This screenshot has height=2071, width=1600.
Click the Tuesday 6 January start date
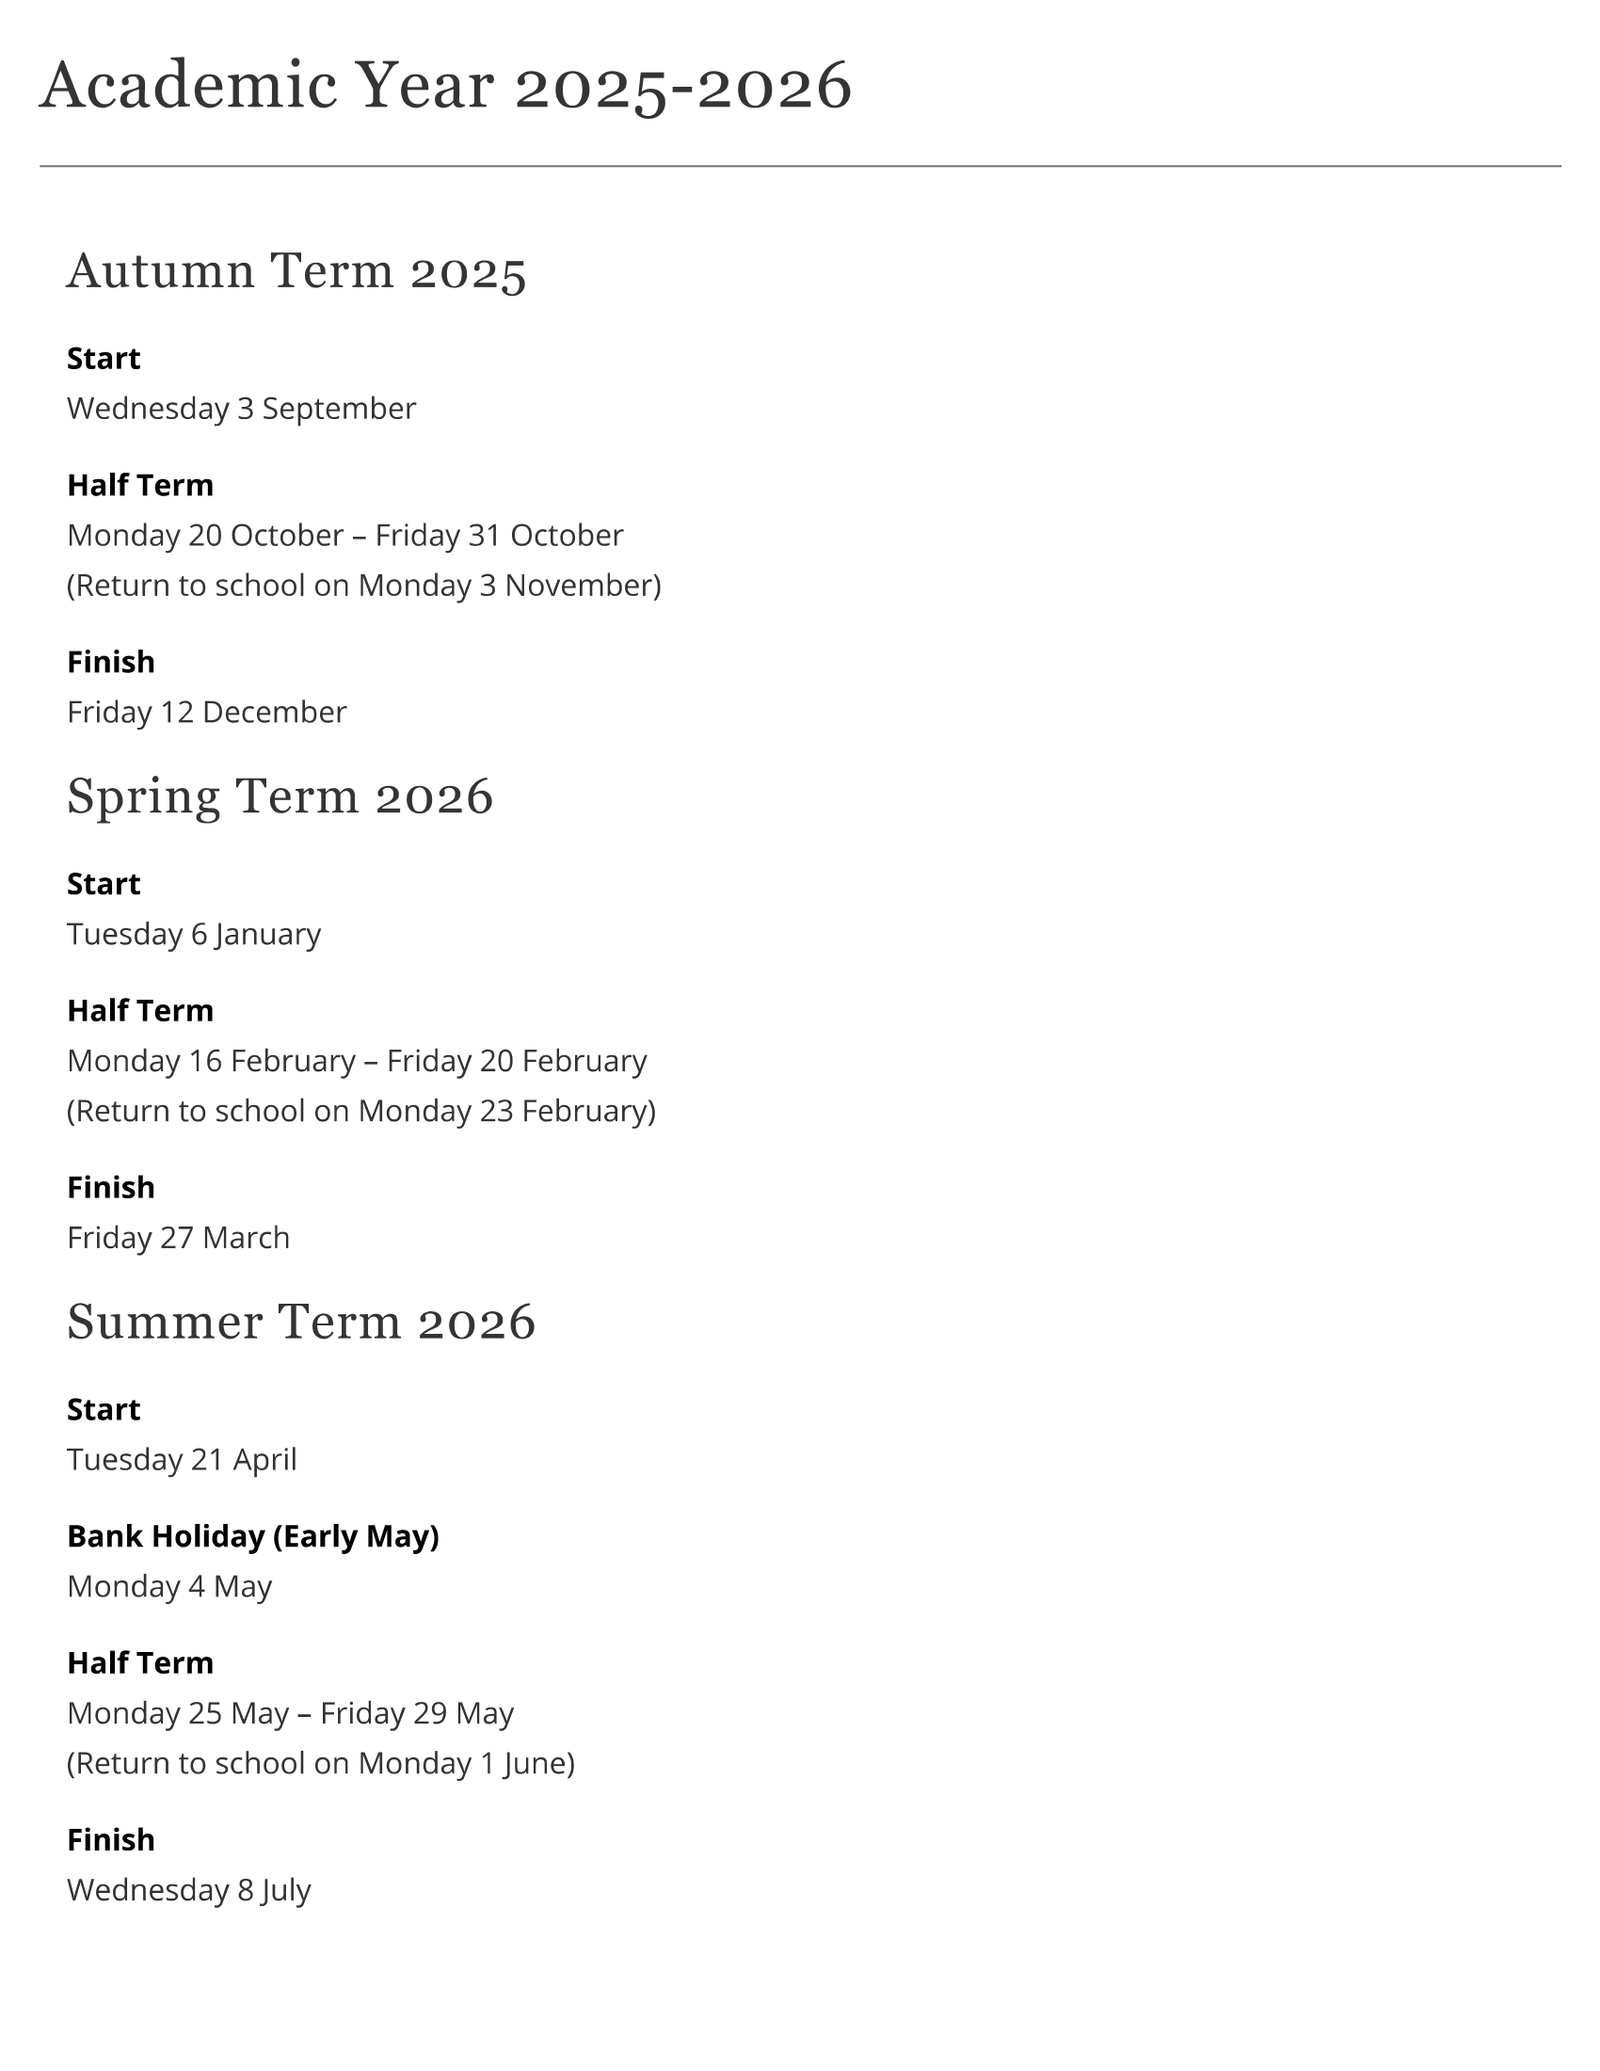coord(194,934)
